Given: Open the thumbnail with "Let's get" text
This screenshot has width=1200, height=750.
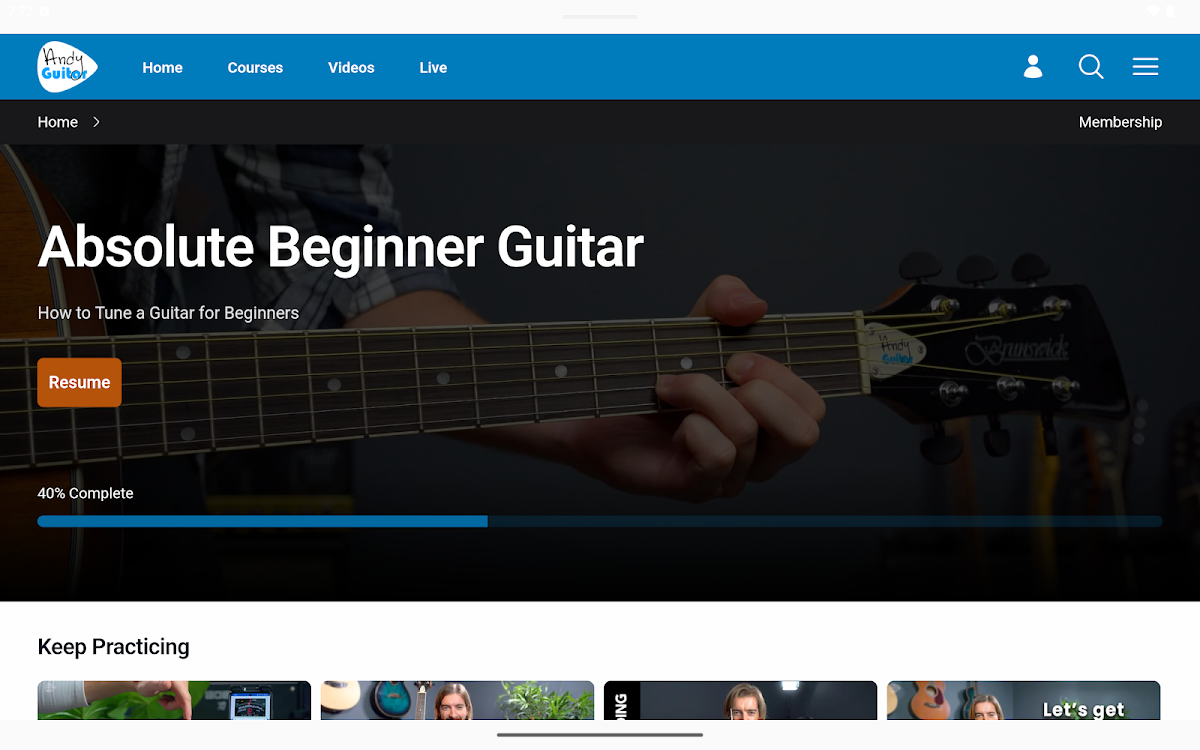Looking at the screenshot, I should point(1023,700).
